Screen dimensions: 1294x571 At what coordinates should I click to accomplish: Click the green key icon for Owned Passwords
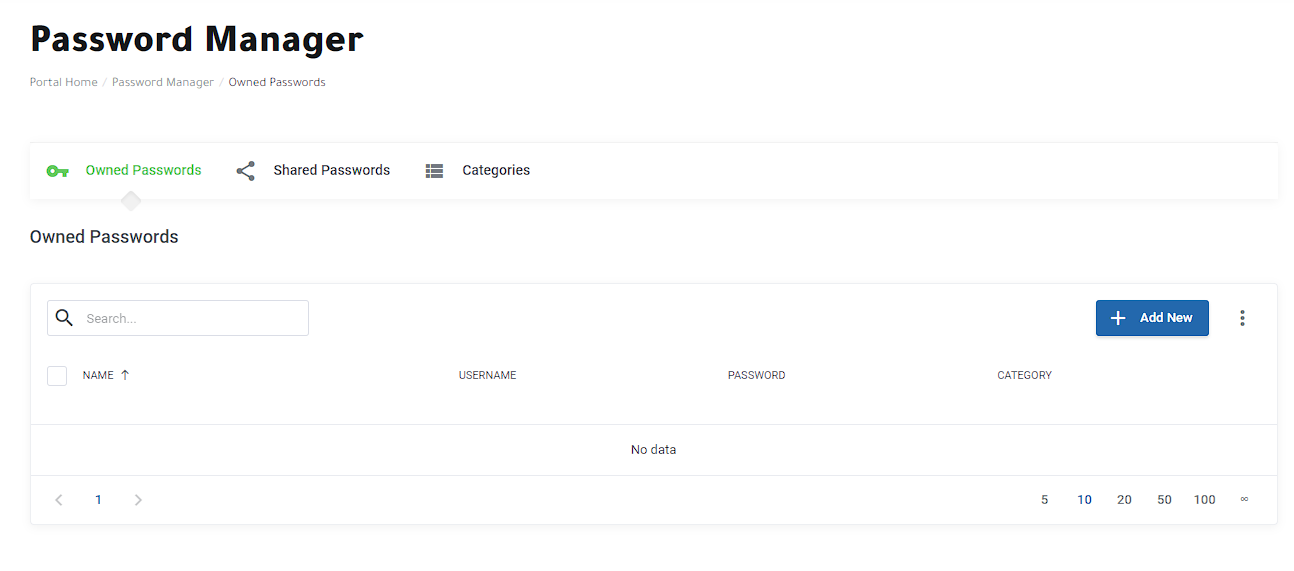coord(58,171)
